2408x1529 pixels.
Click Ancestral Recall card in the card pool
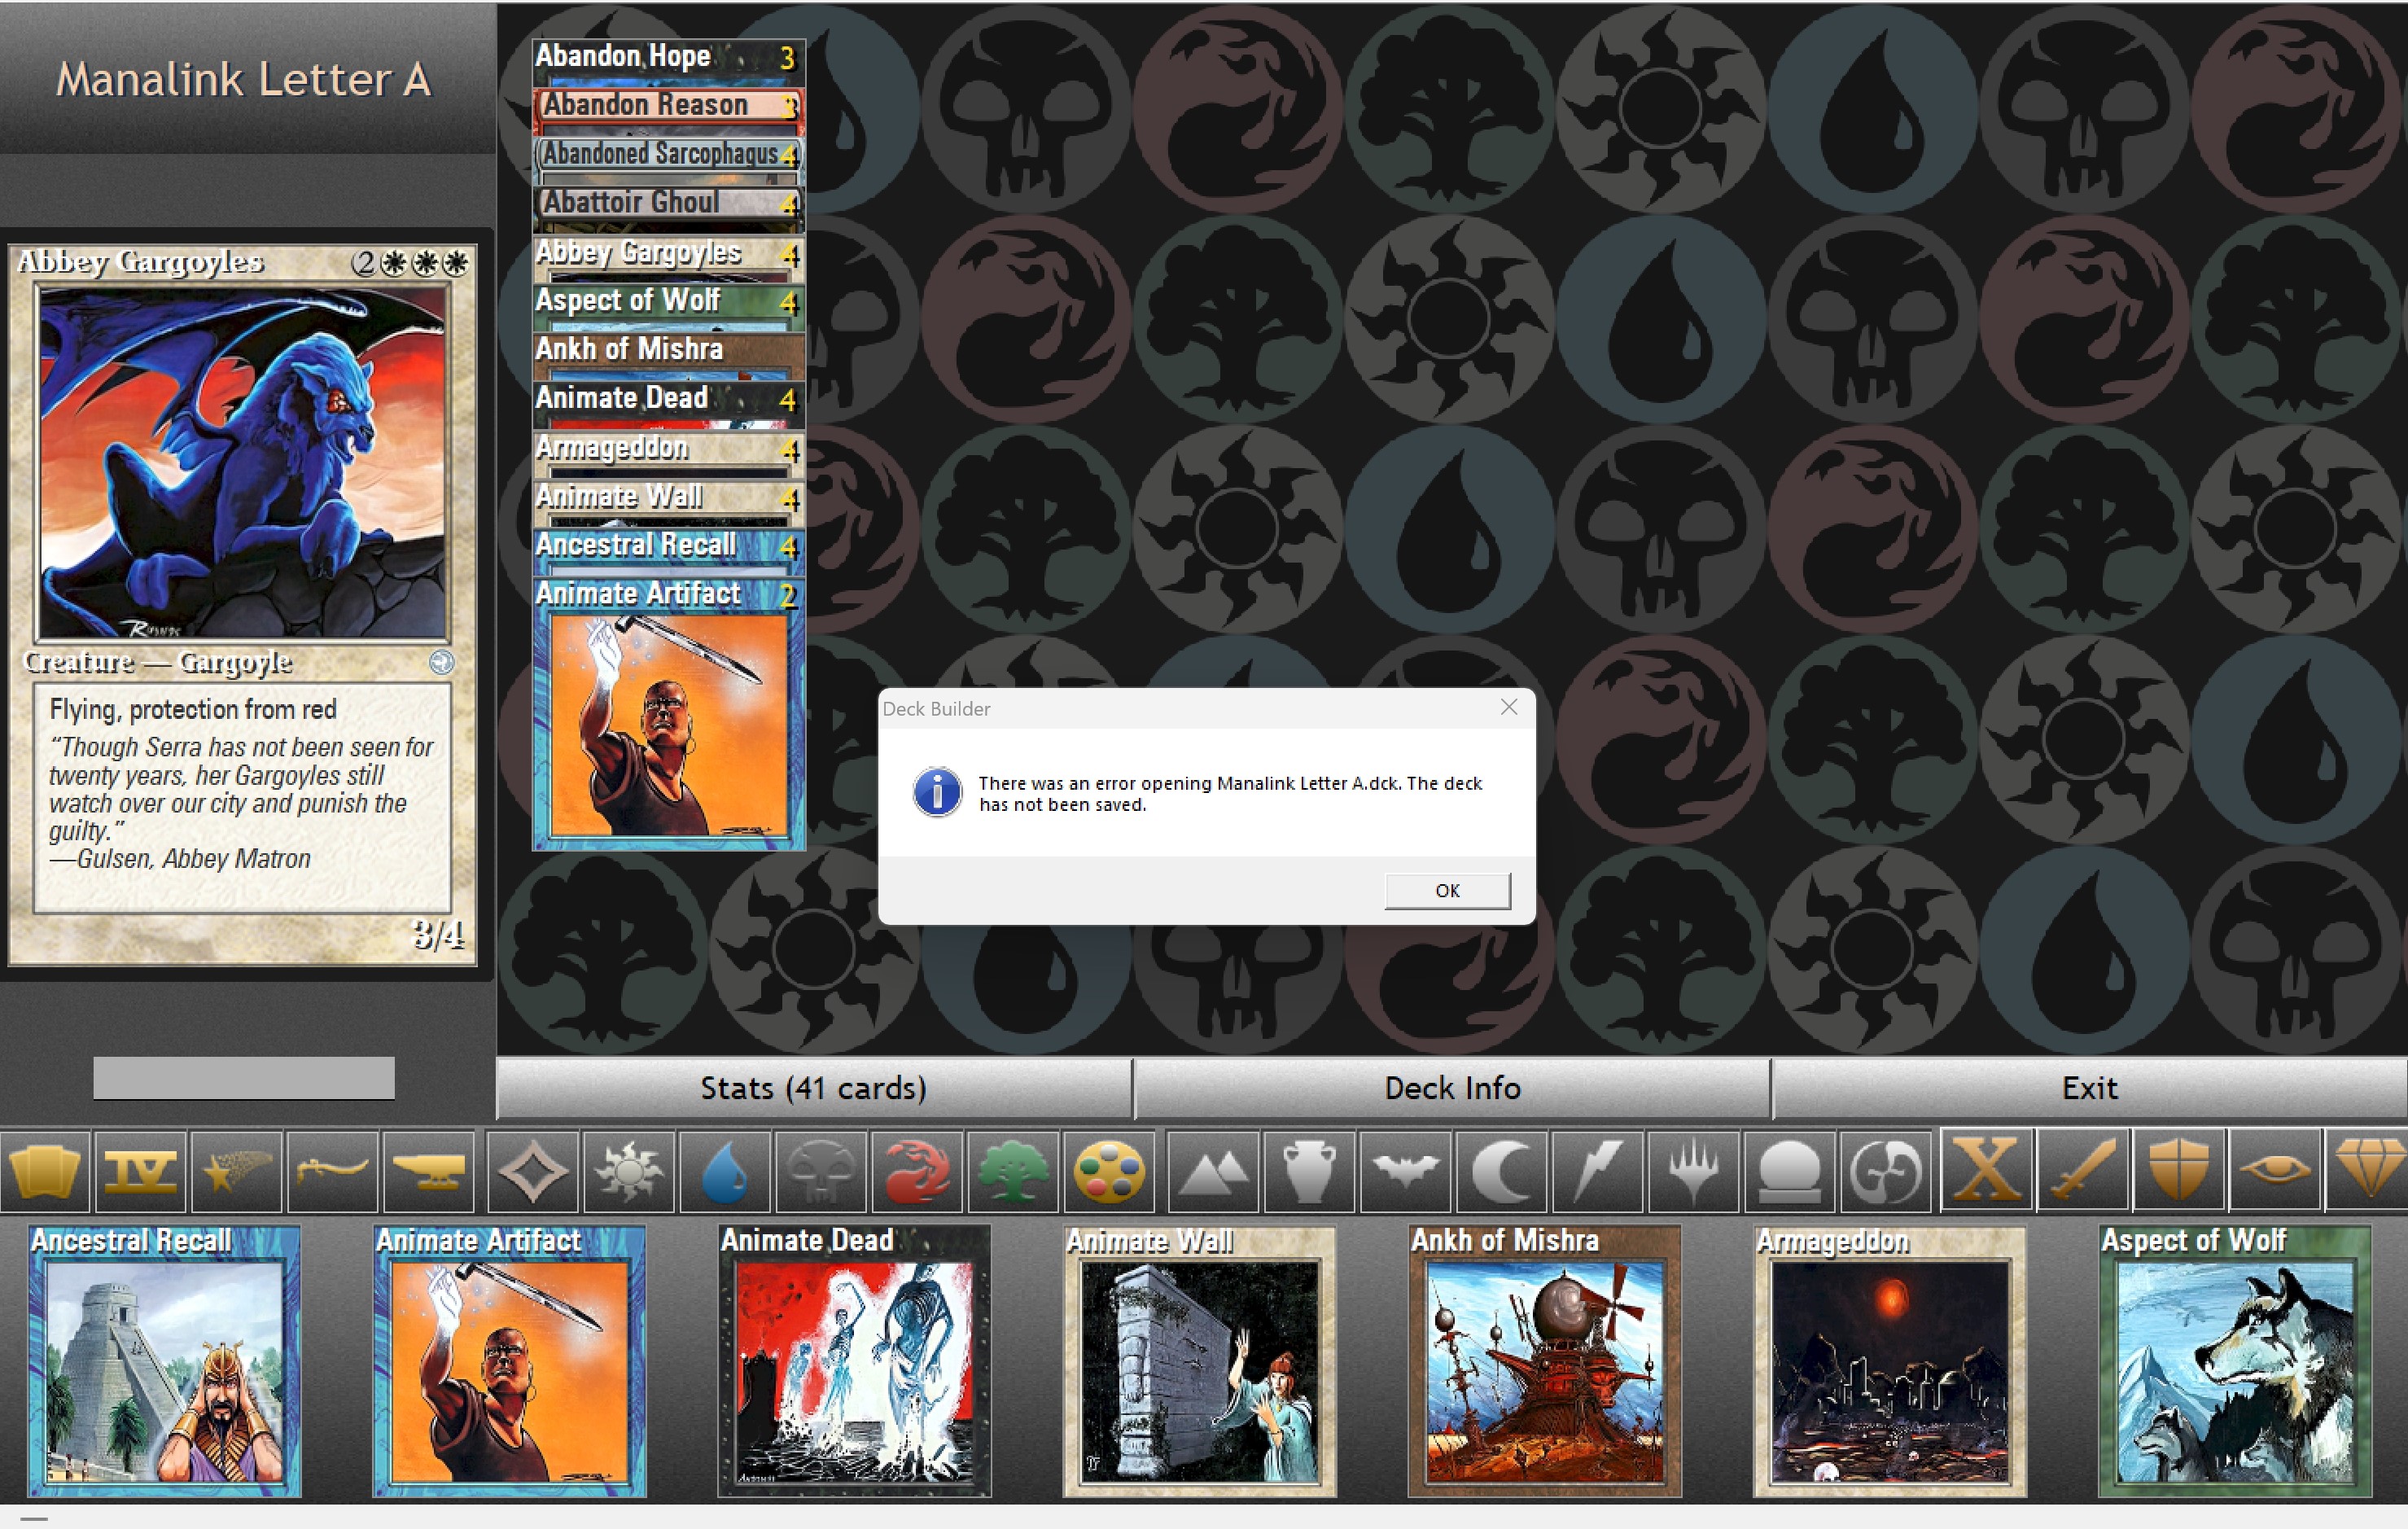coord(164,1361)
